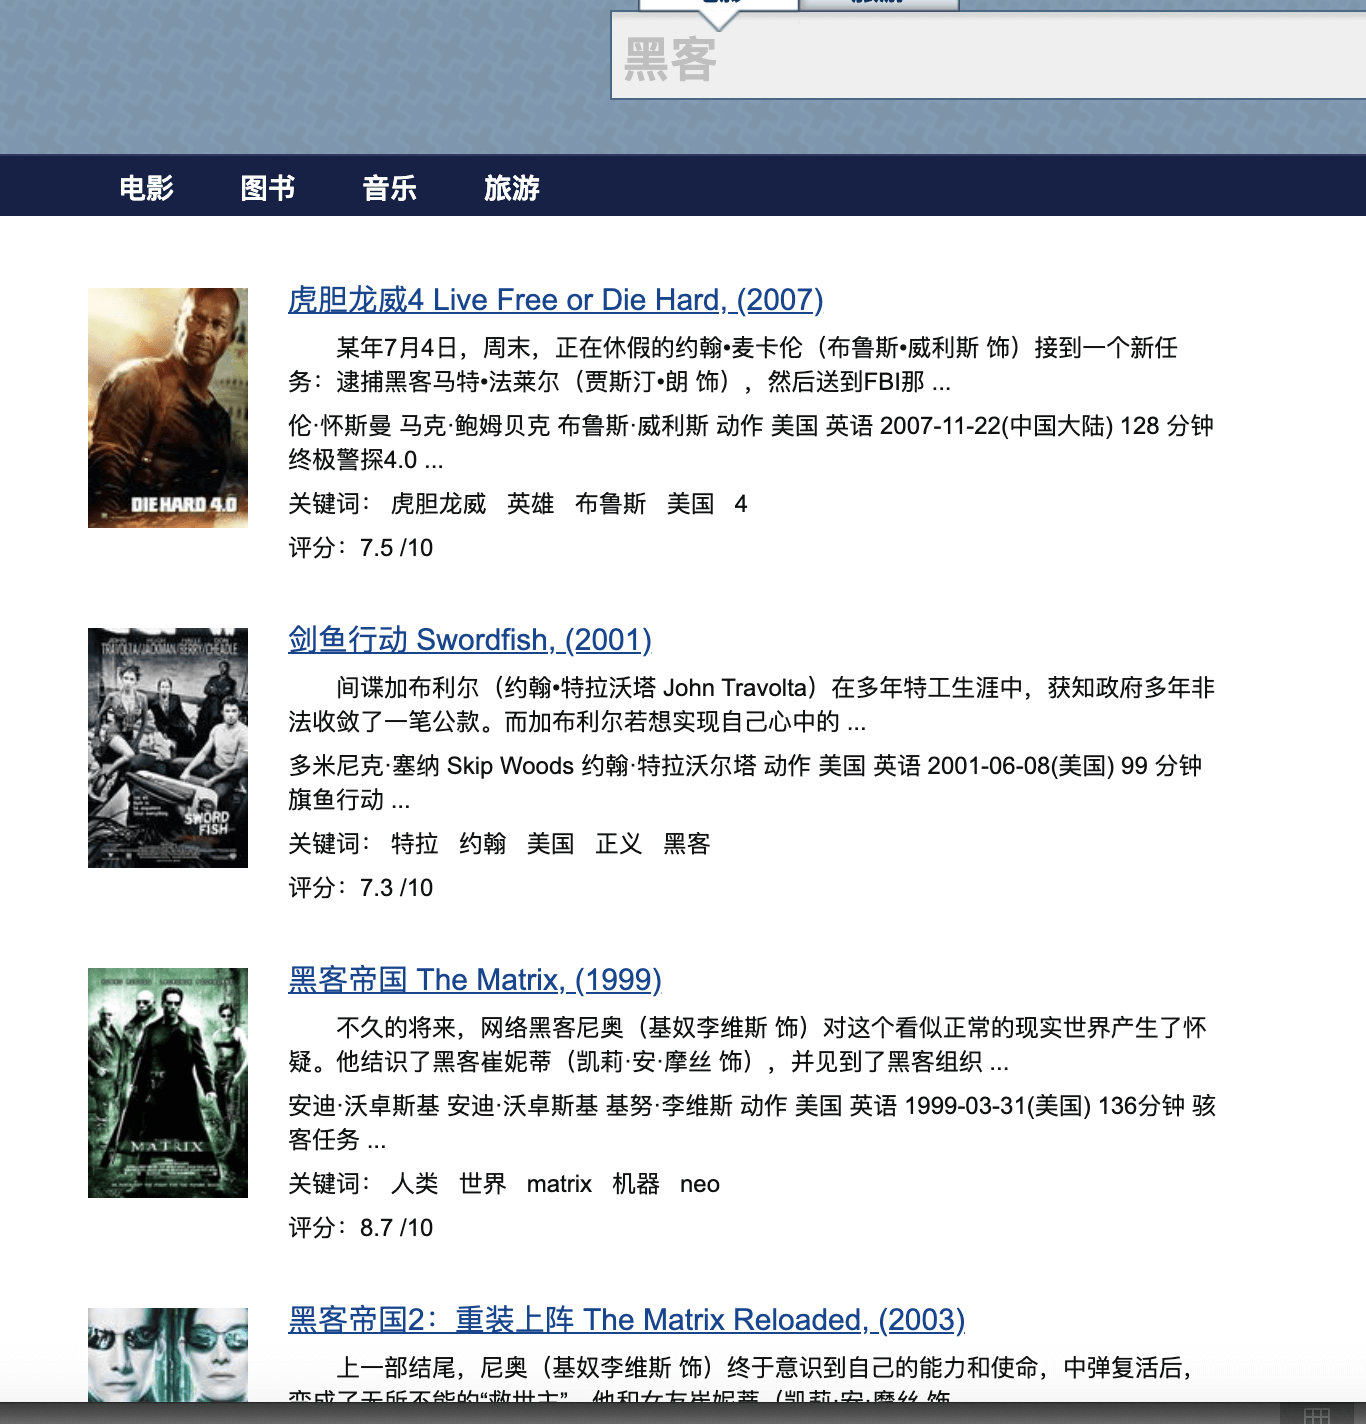Click the 黑客 keyword under Swordfish
Viewport: 1366px width, 1424px height.
click(x=686, y=844)
